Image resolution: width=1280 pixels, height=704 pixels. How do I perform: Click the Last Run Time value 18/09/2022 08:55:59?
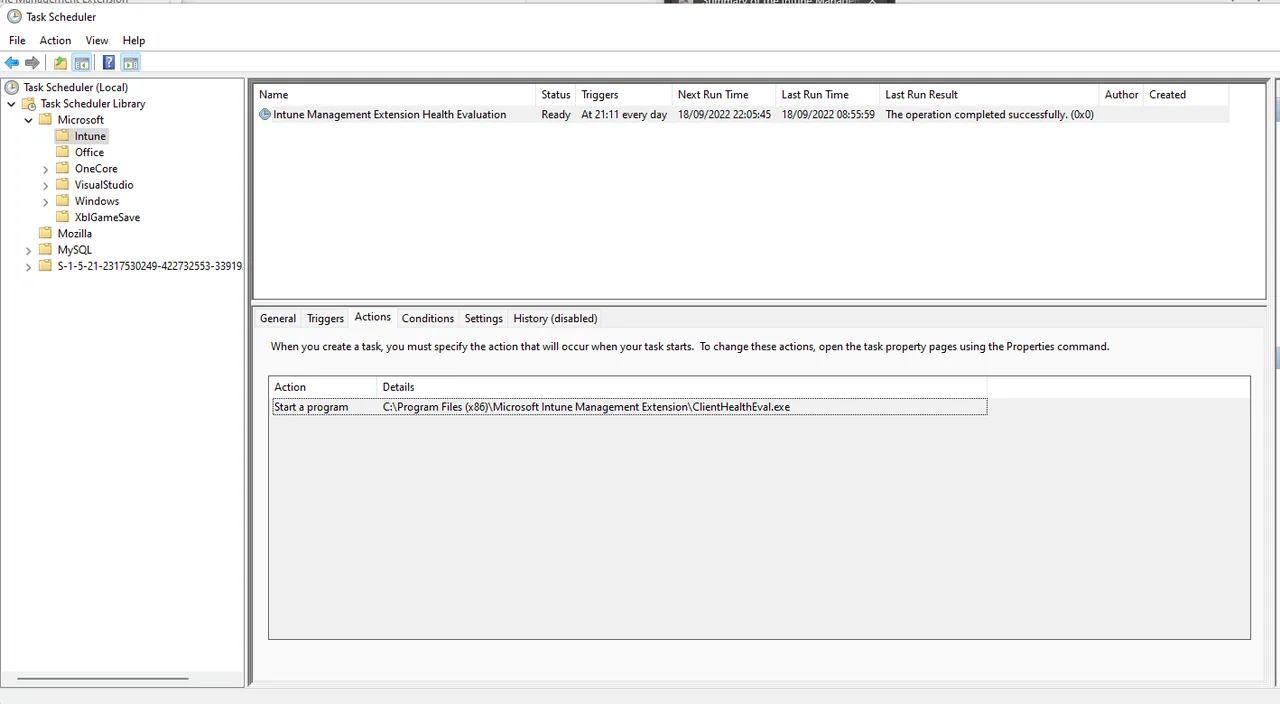click(828, 114)
